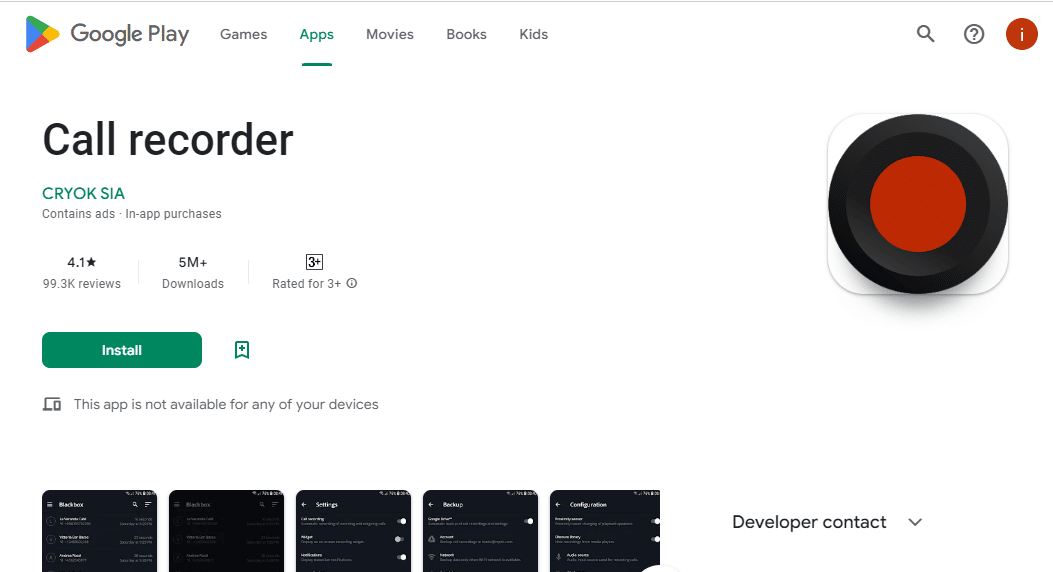
Task: Switch to the Kids tab
Action: [533, 34]
